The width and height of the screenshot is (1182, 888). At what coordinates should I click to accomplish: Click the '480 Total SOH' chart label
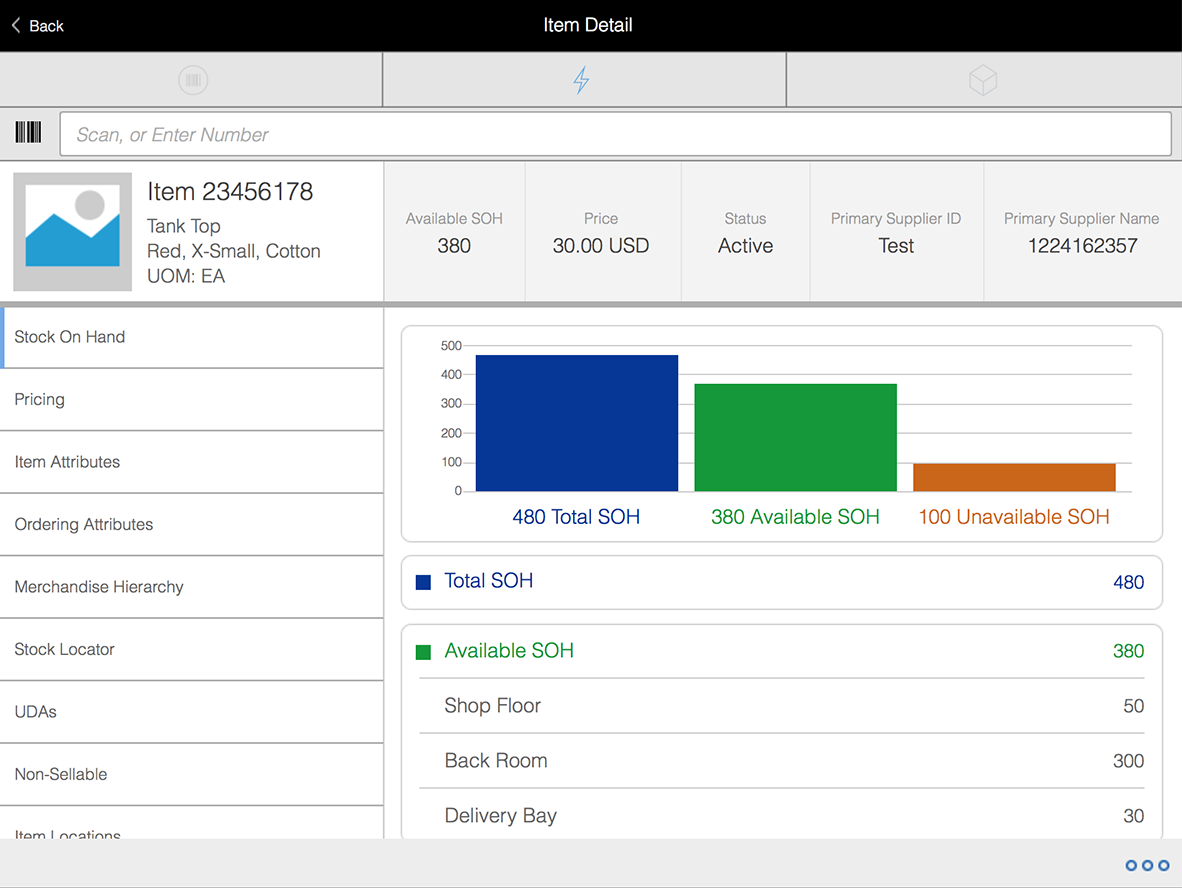pyautogui.click(x=576, y=517)
